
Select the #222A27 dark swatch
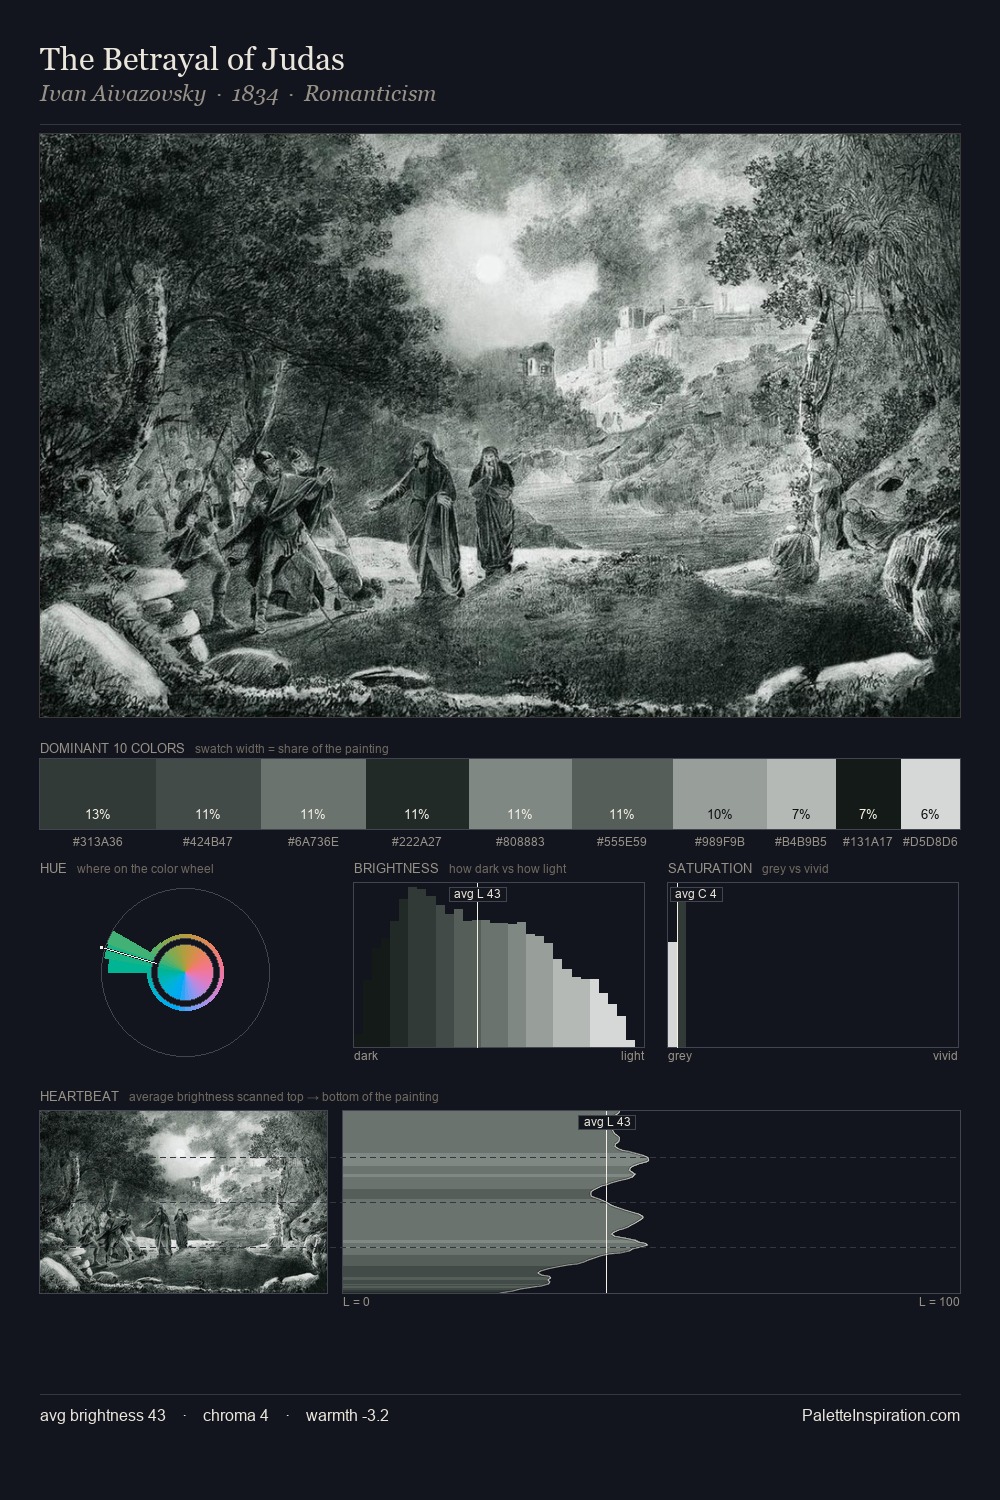[417, 794]
